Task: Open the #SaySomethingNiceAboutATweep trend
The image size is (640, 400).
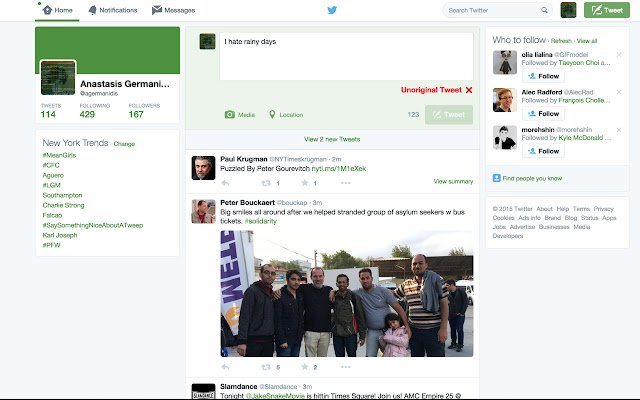Action: tap(93, 225)
